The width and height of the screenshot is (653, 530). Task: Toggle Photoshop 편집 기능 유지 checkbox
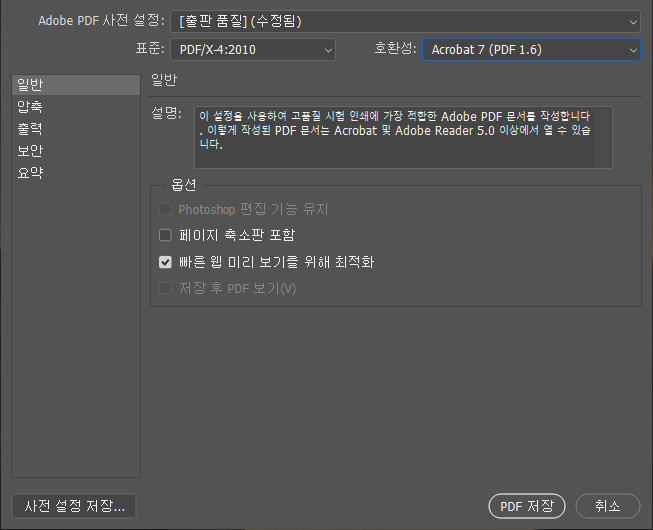pos(165,209)
